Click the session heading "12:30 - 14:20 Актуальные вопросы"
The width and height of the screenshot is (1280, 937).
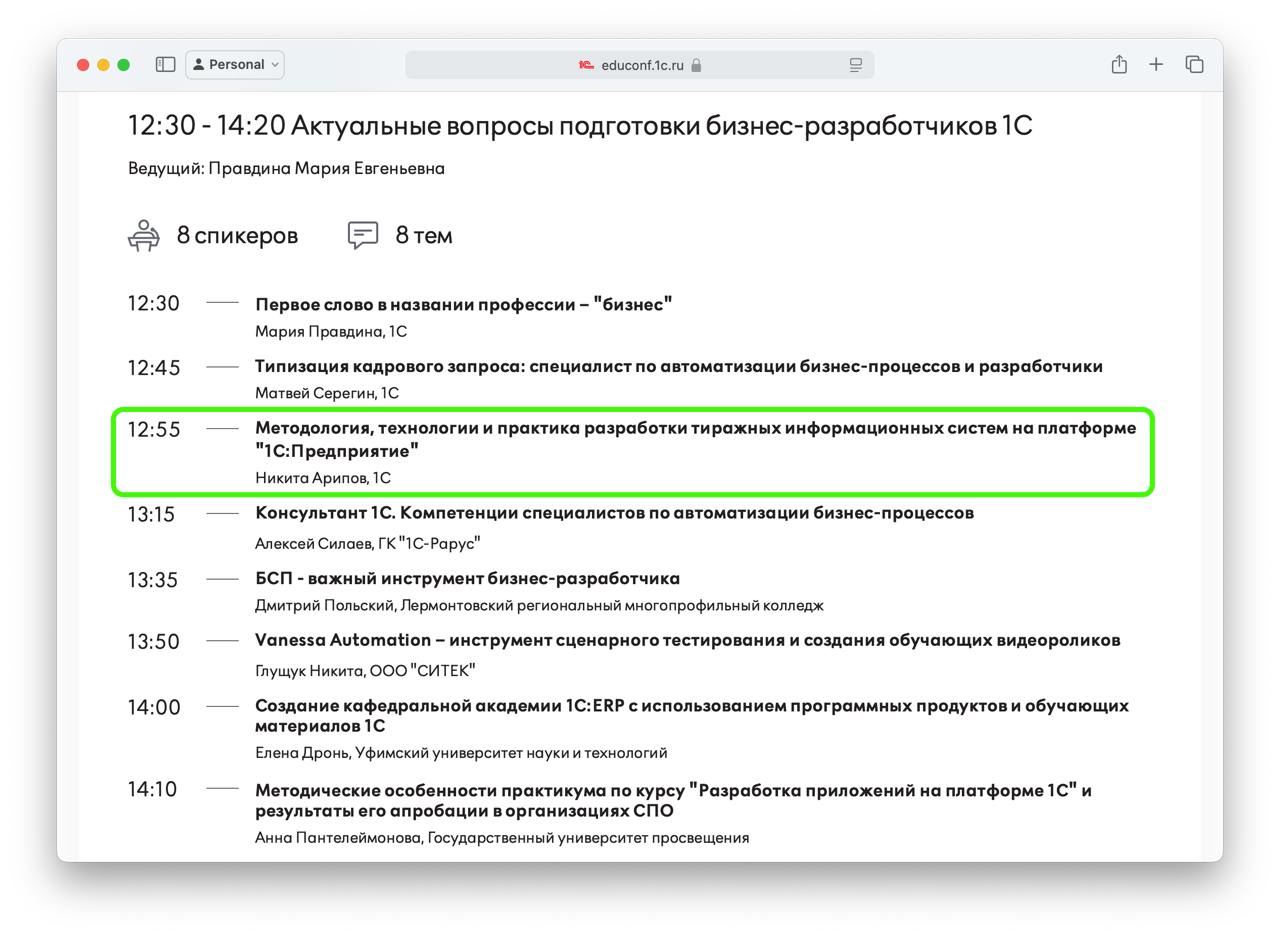pos(580,126)
